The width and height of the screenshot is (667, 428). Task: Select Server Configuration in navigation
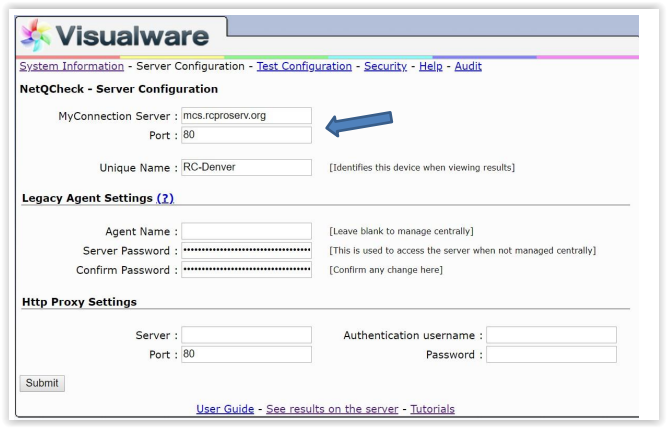tap(190, 66)
